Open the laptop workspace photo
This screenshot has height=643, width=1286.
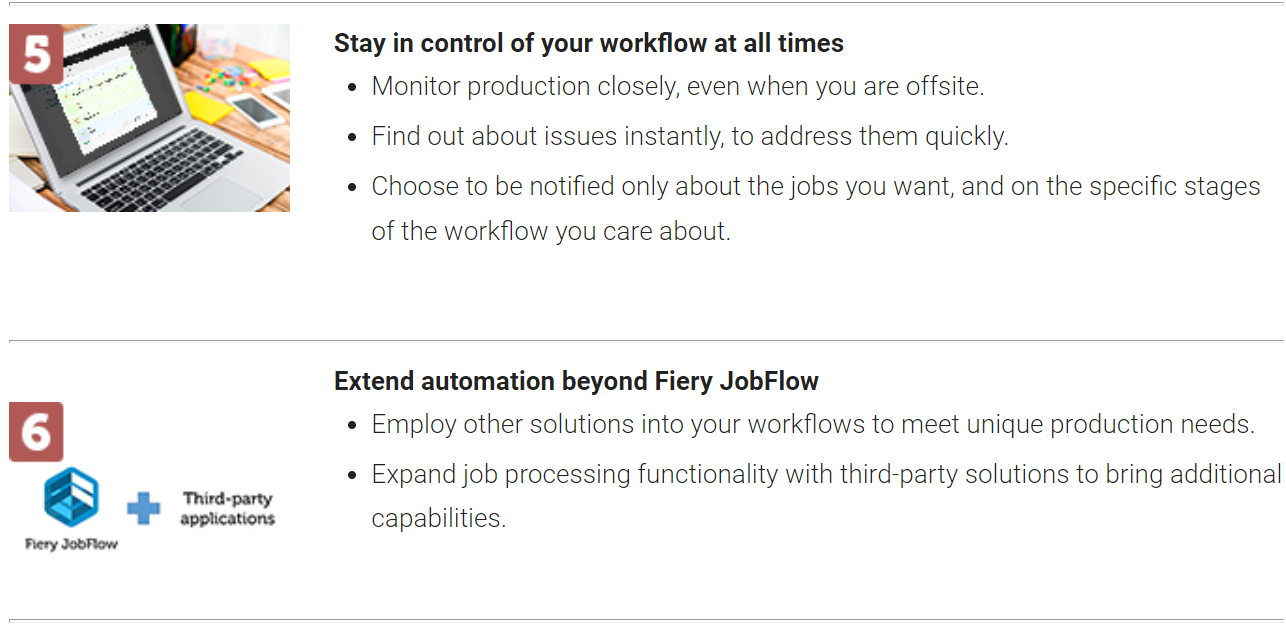point(149,118)
